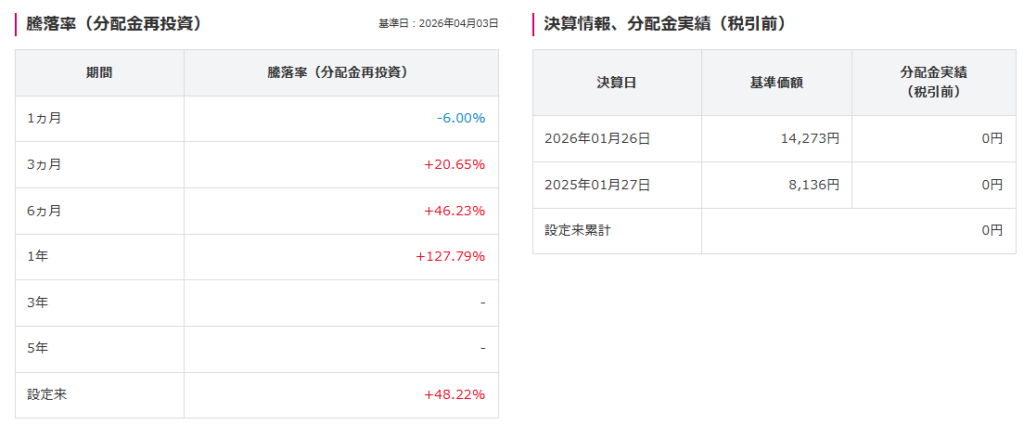Click the 期間 column header
The width and height of the screenshot is (1024, 425).
pyautogui.click(x=99, y=73)
